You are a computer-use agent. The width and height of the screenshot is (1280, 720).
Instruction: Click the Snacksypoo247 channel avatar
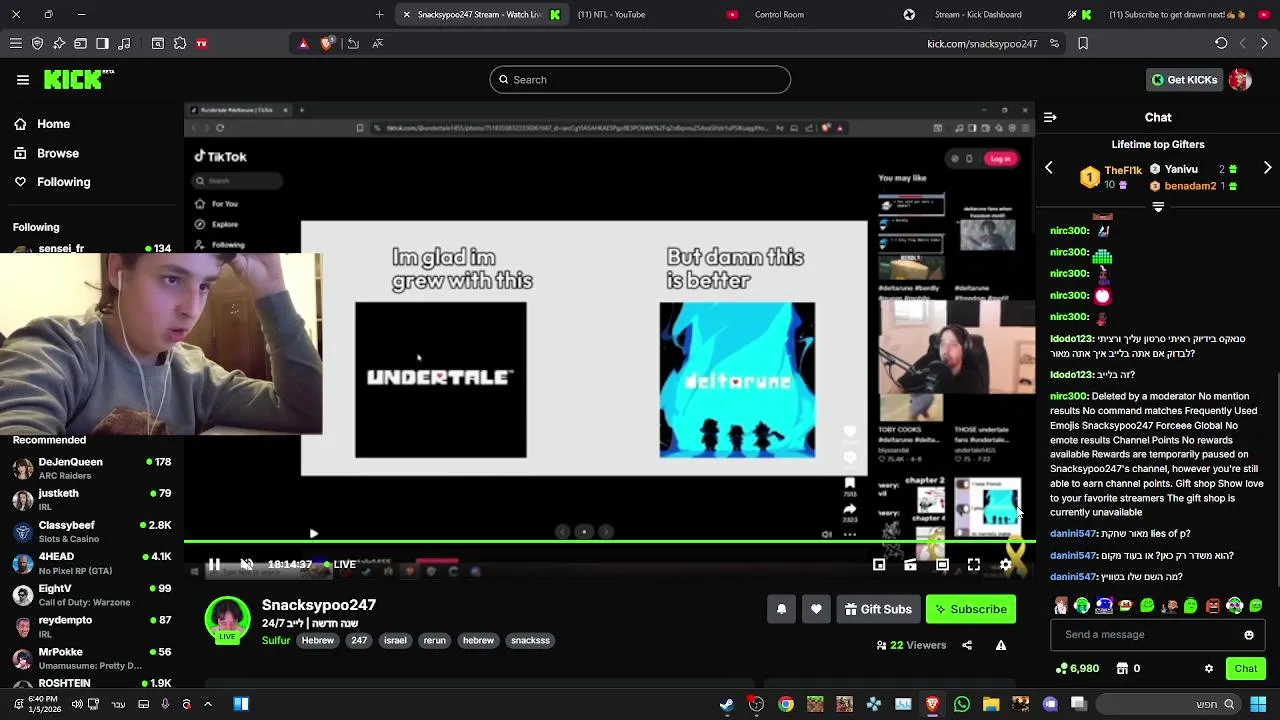(228, 619)
